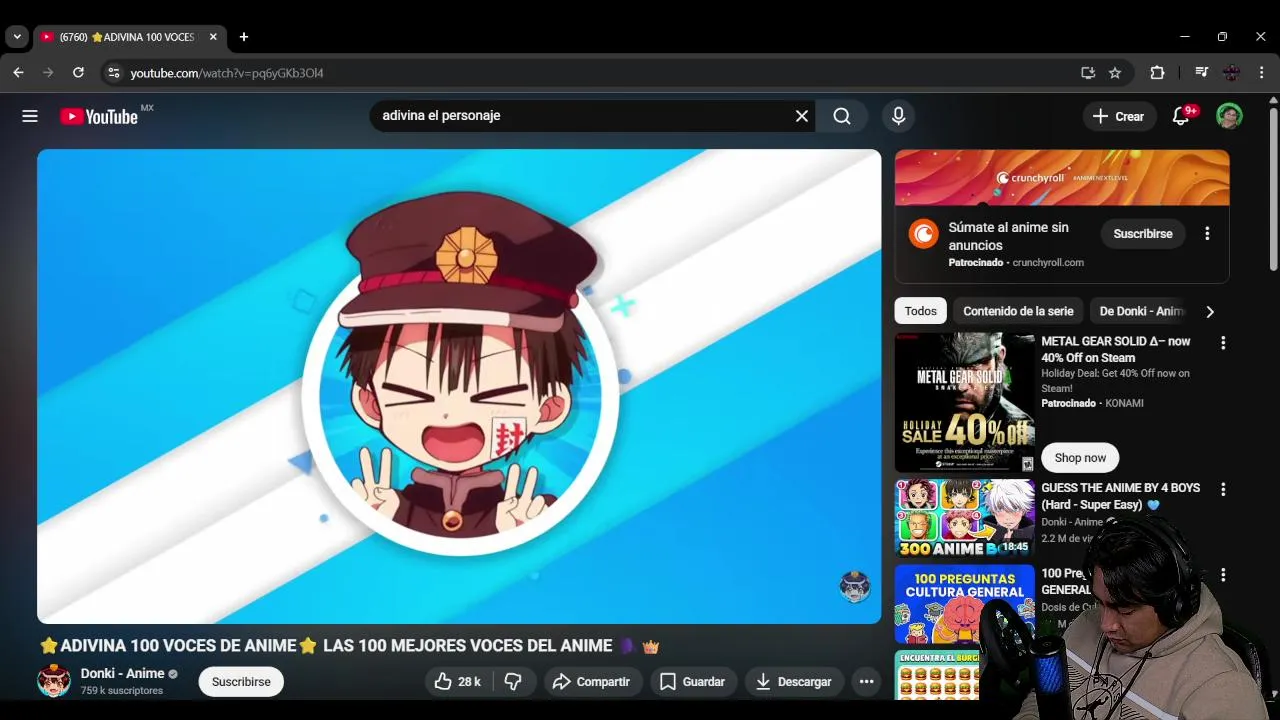Run search with magnifier button
1280x720 pixels.
coord(842,116)
